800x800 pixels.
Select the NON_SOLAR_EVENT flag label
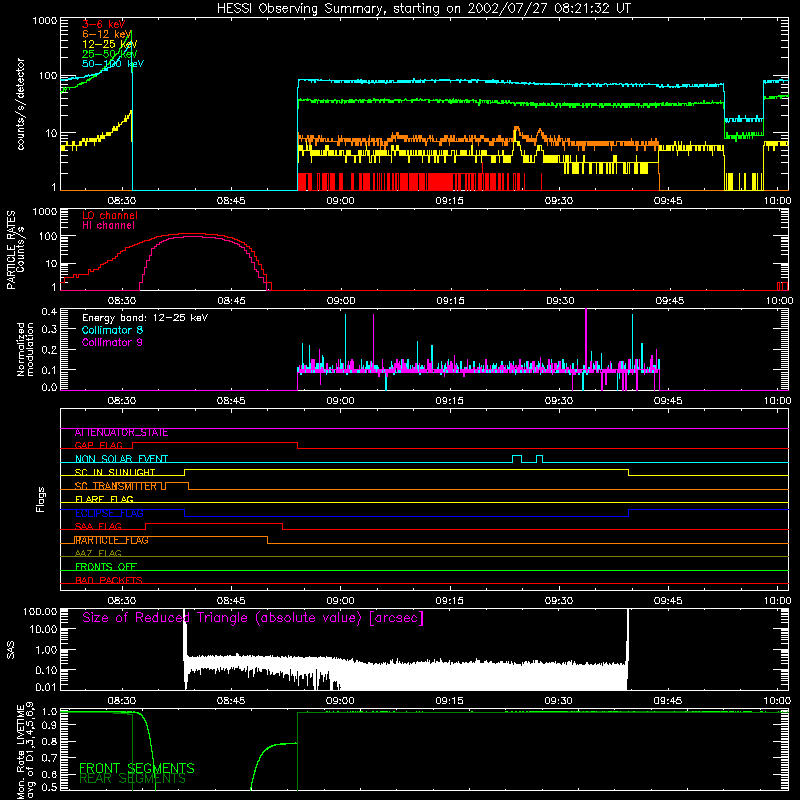coord(121,459)
